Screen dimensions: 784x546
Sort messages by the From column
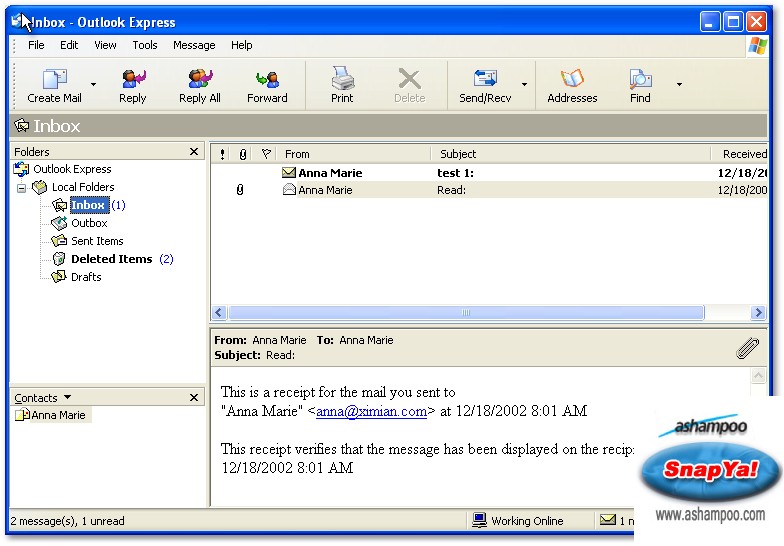(x=352, y=154)
